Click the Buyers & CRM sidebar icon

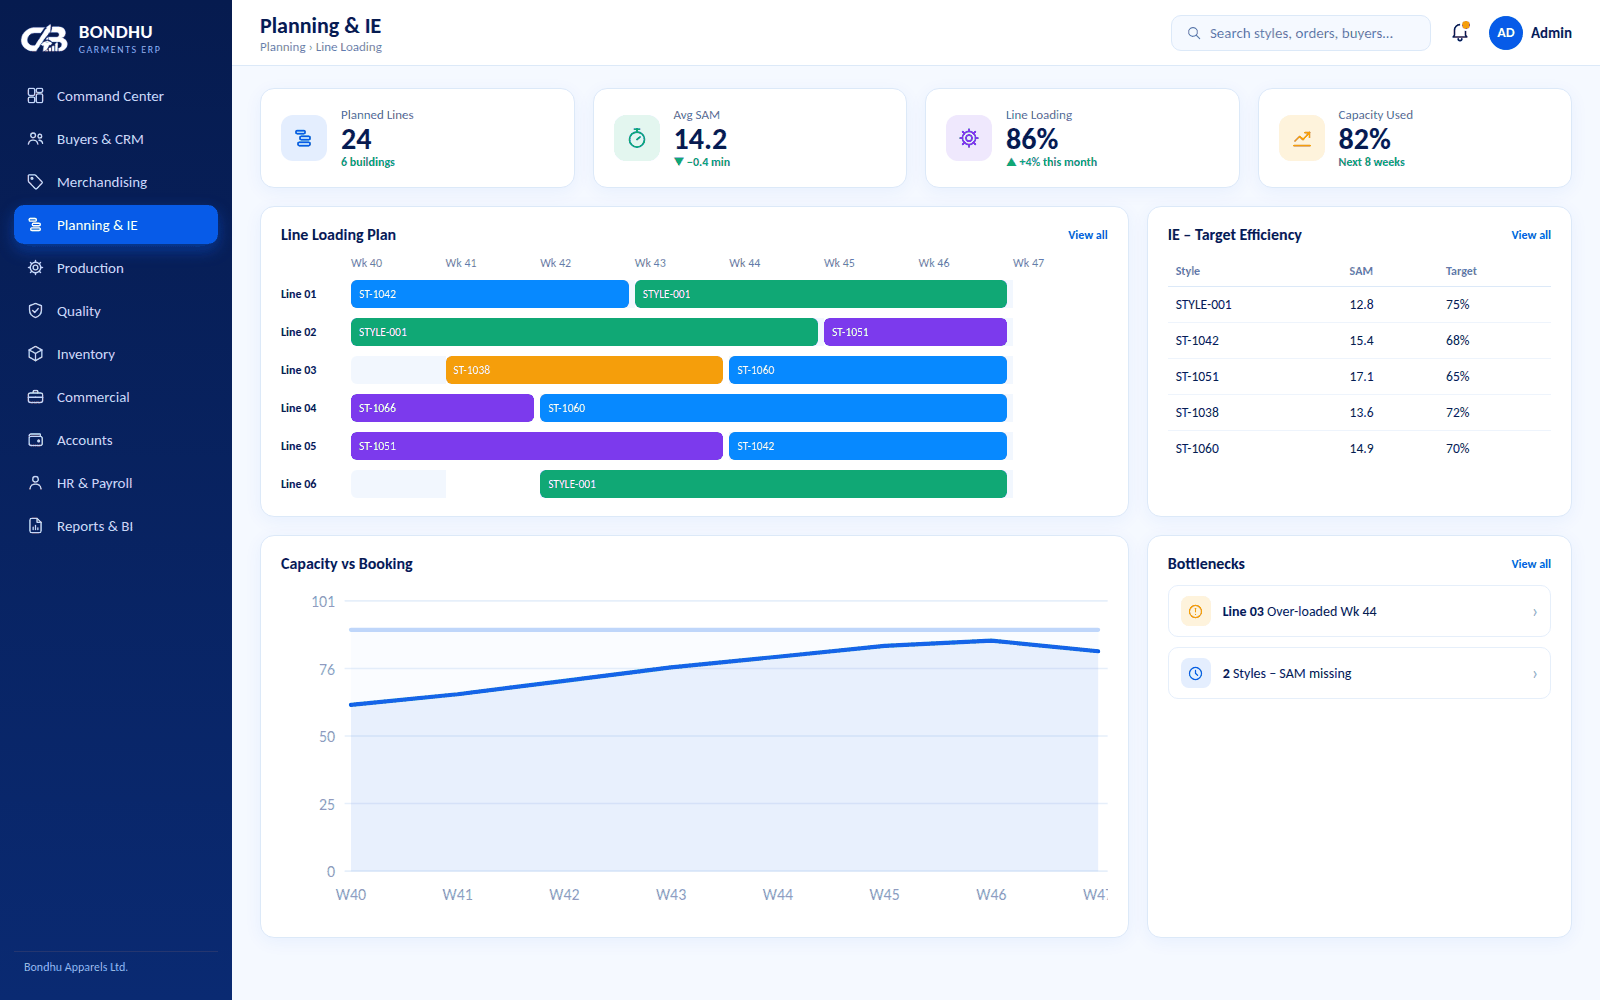(x=35, y=139)
